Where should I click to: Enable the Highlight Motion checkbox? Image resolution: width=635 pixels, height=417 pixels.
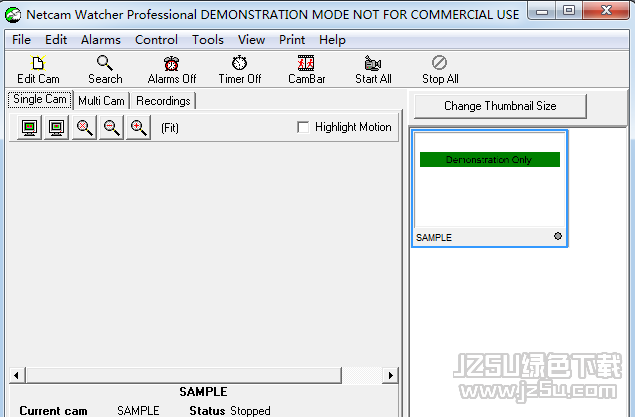(303, 127)
